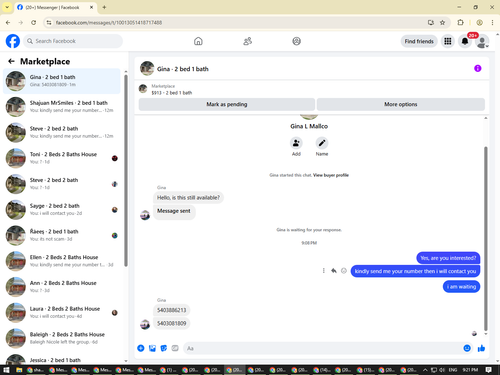The height and width of the screenshot is (375, 500).
Task: Open the Laura - 2 Beds 2 Baths House chat
Action: [62, 312]
